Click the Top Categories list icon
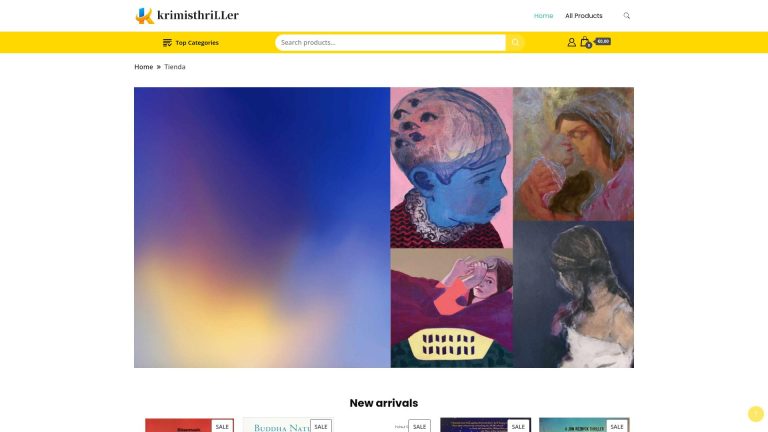 click(167, 43)
